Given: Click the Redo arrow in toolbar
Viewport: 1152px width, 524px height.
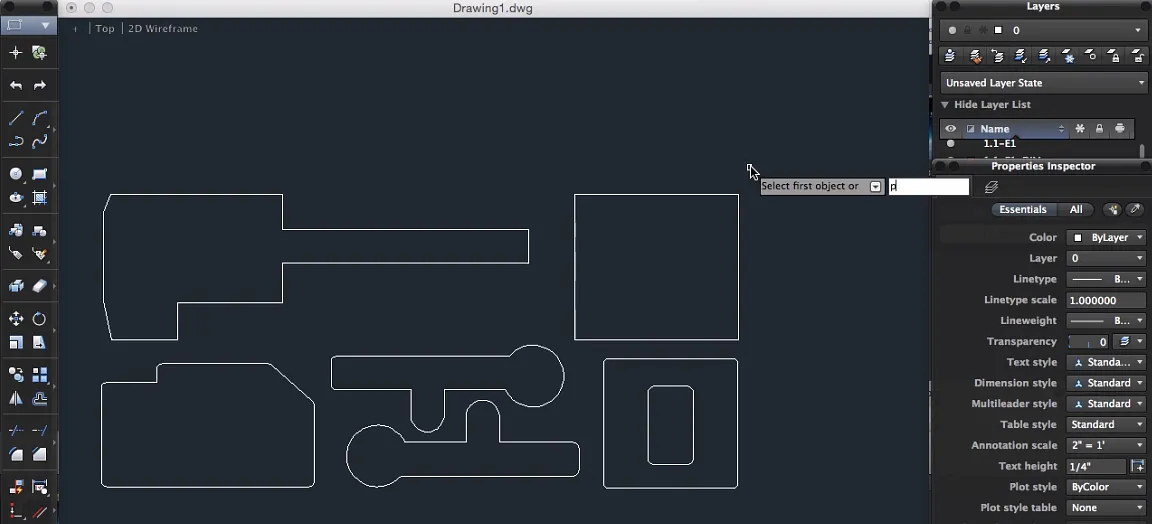Looking at the screenshot, I should tap(40, 86).
